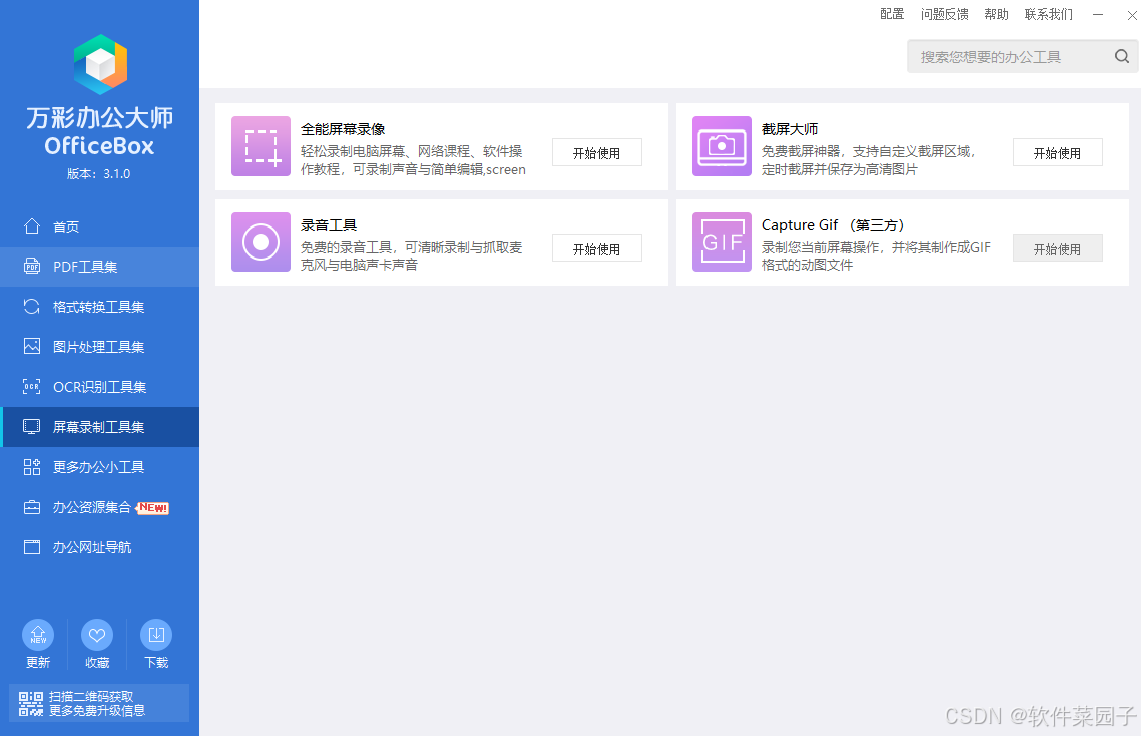1141x736 pixels.
Task: Open 配置 in the top bar
Action: [891, 14]
